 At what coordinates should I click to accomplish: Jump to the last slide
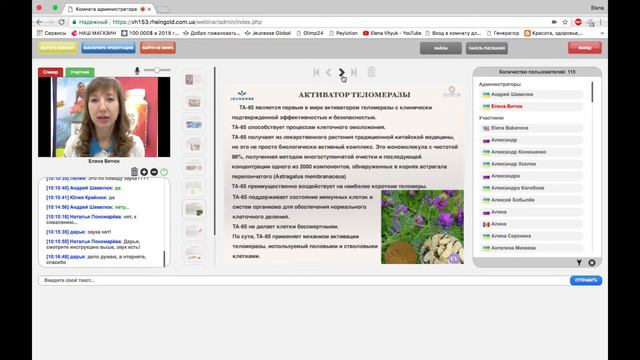354,72
